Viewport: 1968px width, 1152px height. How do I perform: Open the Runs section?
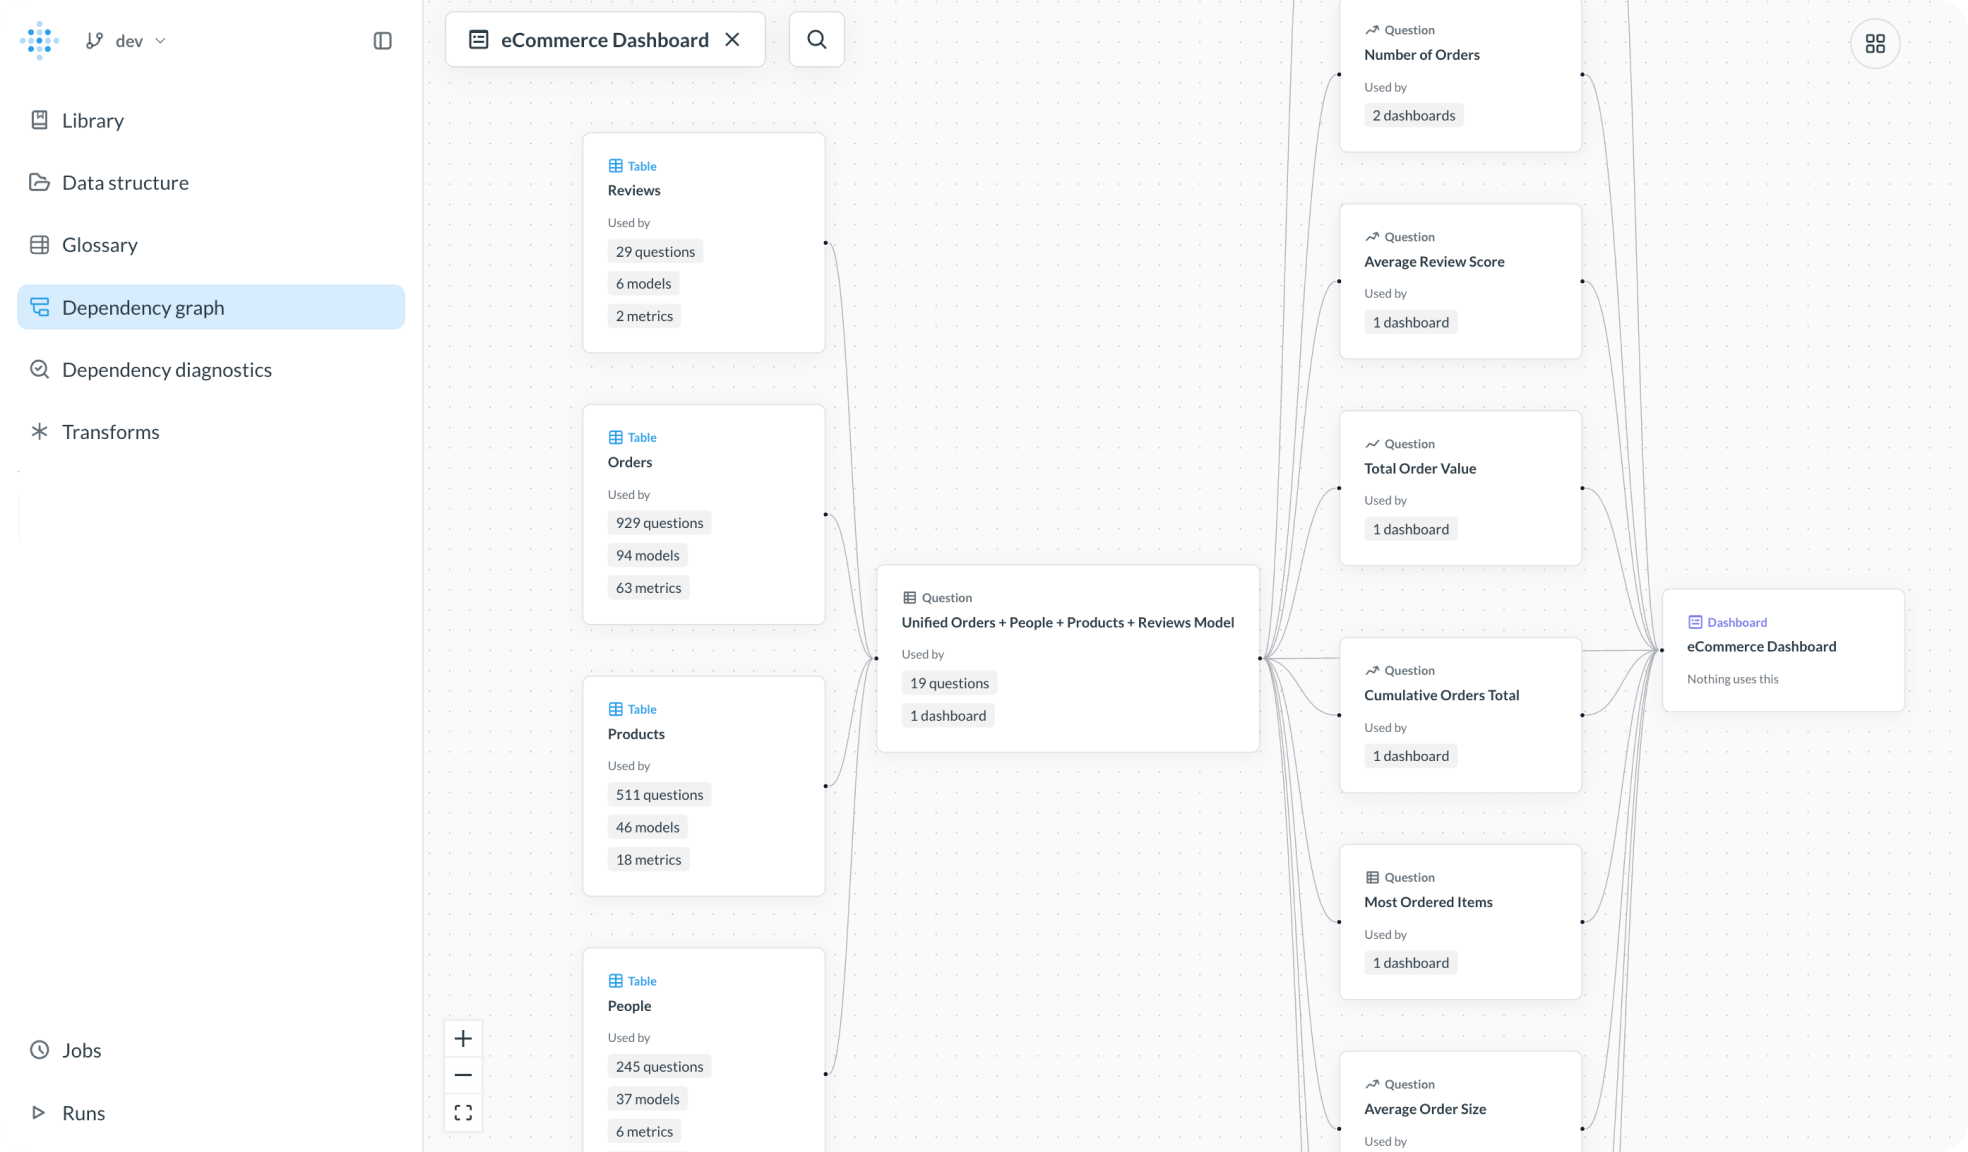pyautogui.click(x=84, y=1112)
